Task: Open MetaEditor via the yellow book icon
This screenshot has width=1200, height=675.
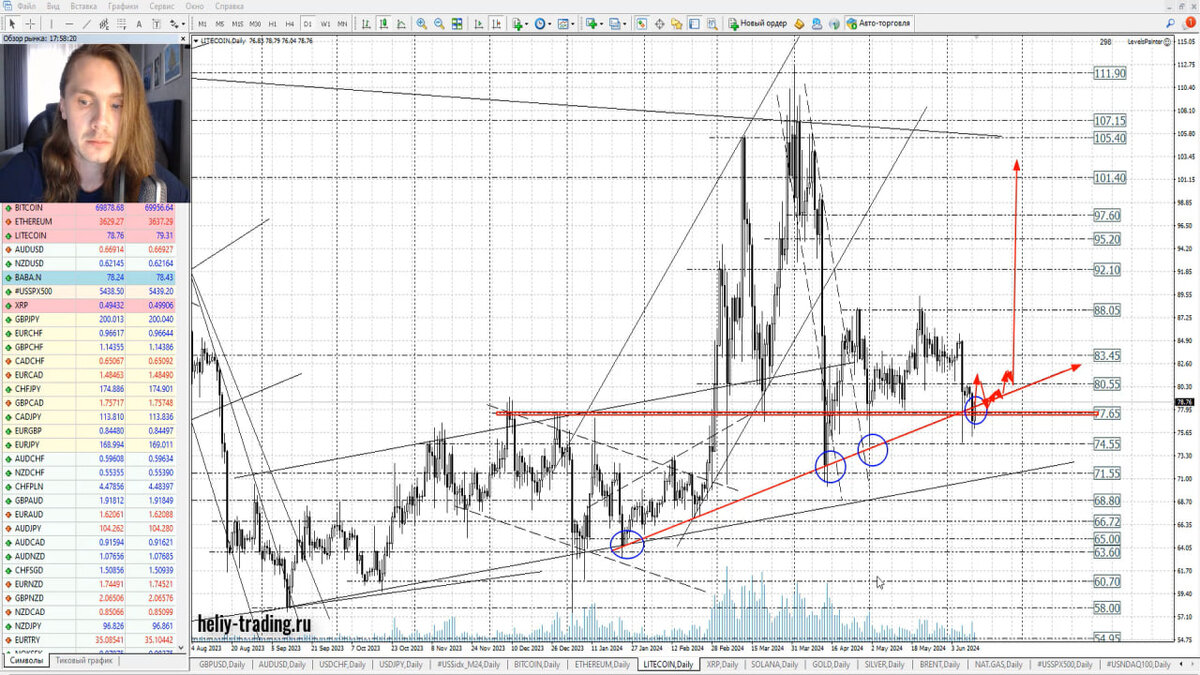Action: (799, 23)
